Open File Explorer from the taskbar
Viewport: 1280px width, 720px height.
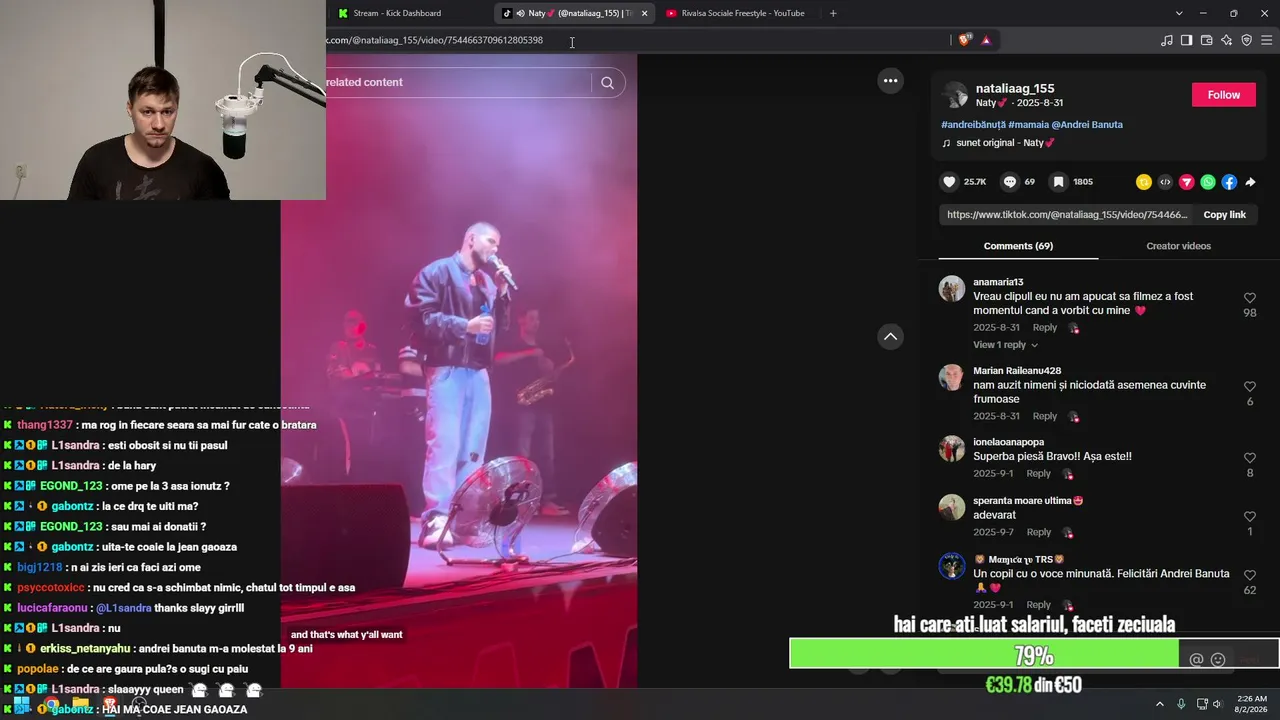pyautogui.click(x=81, y=704)
